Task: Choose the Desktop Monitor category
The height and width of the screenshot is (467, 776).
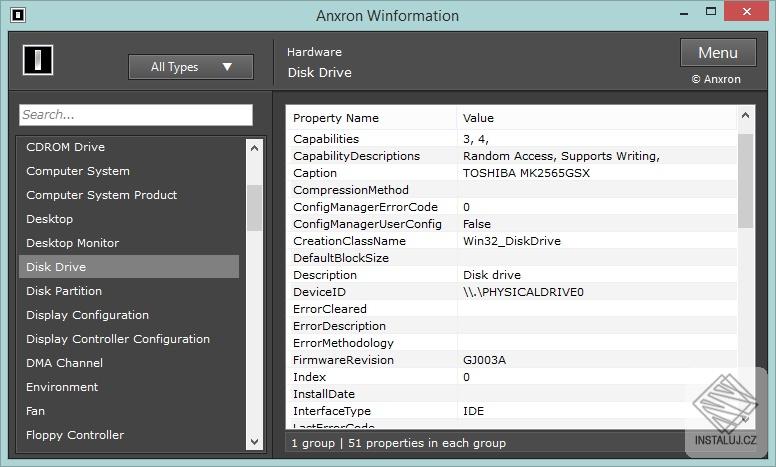Action: pos(73,243)
